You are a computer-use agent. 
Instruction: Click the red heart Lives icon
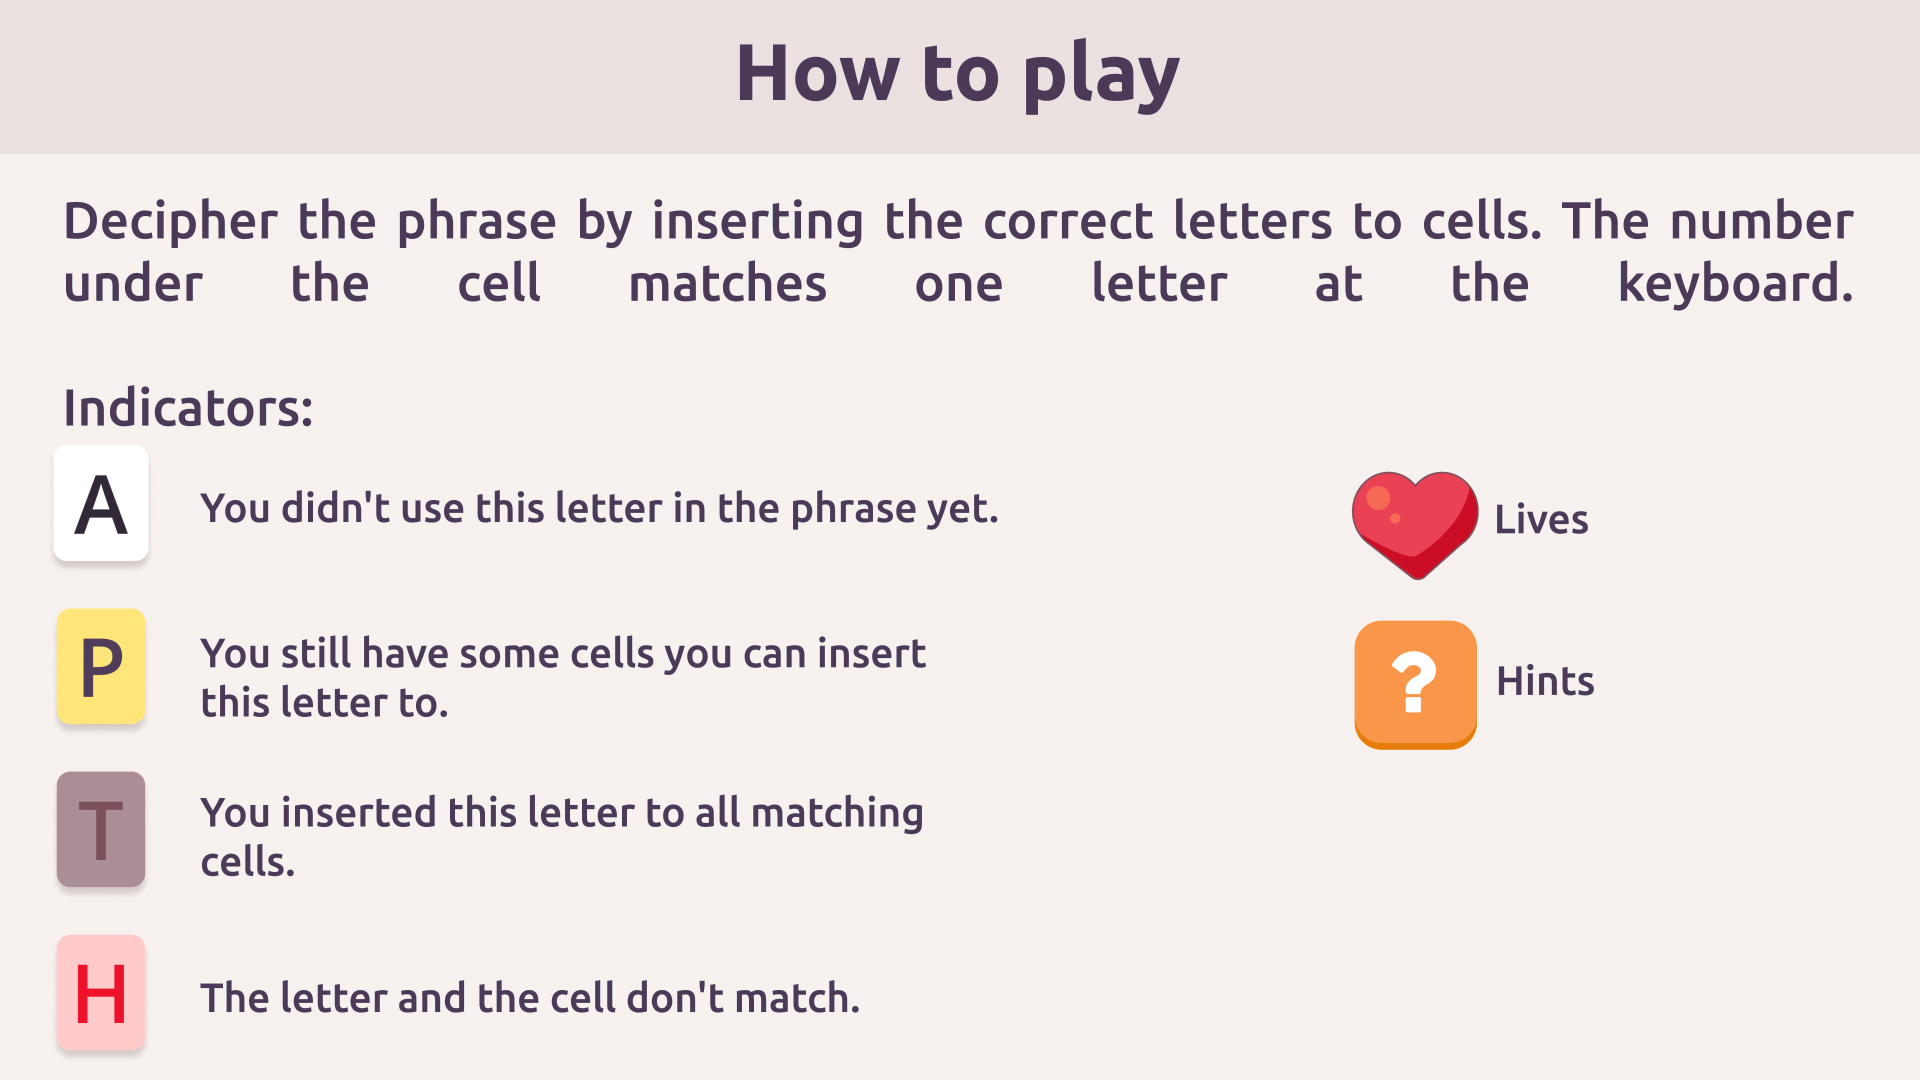tap(1414, 523)
